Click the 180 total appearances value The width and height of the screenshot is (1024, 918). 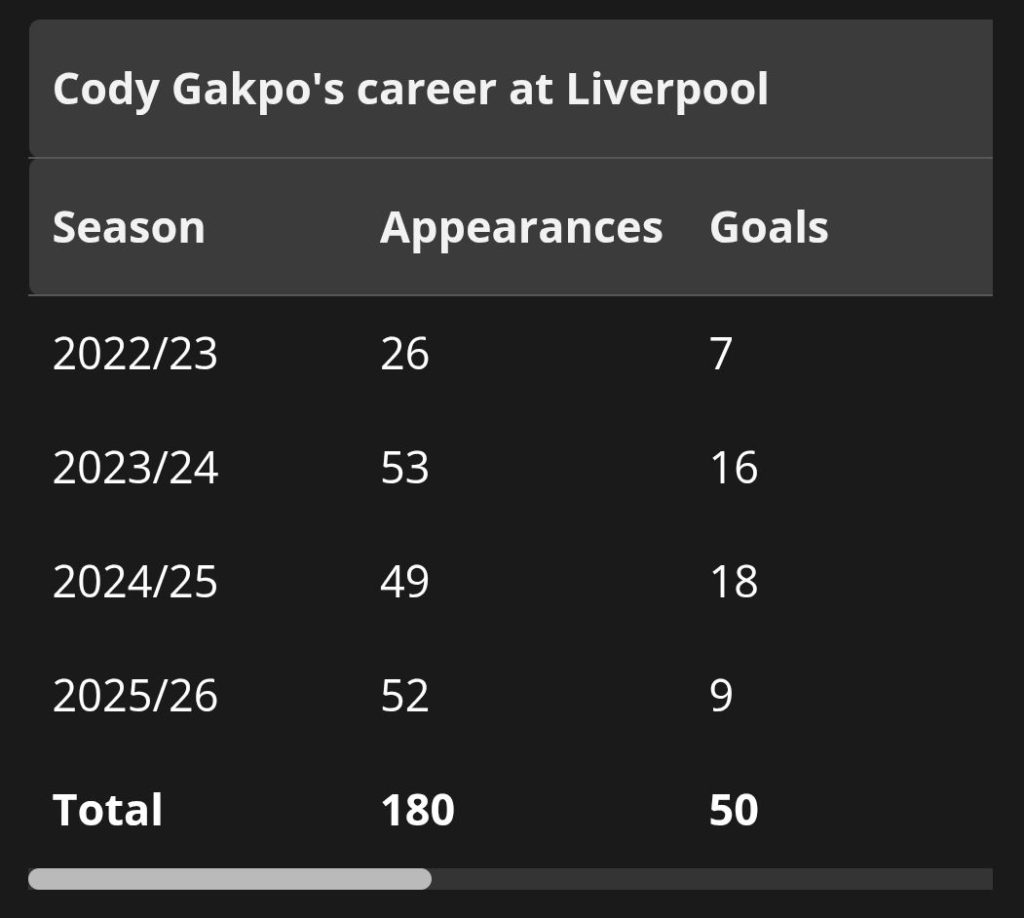pos(418,810)
